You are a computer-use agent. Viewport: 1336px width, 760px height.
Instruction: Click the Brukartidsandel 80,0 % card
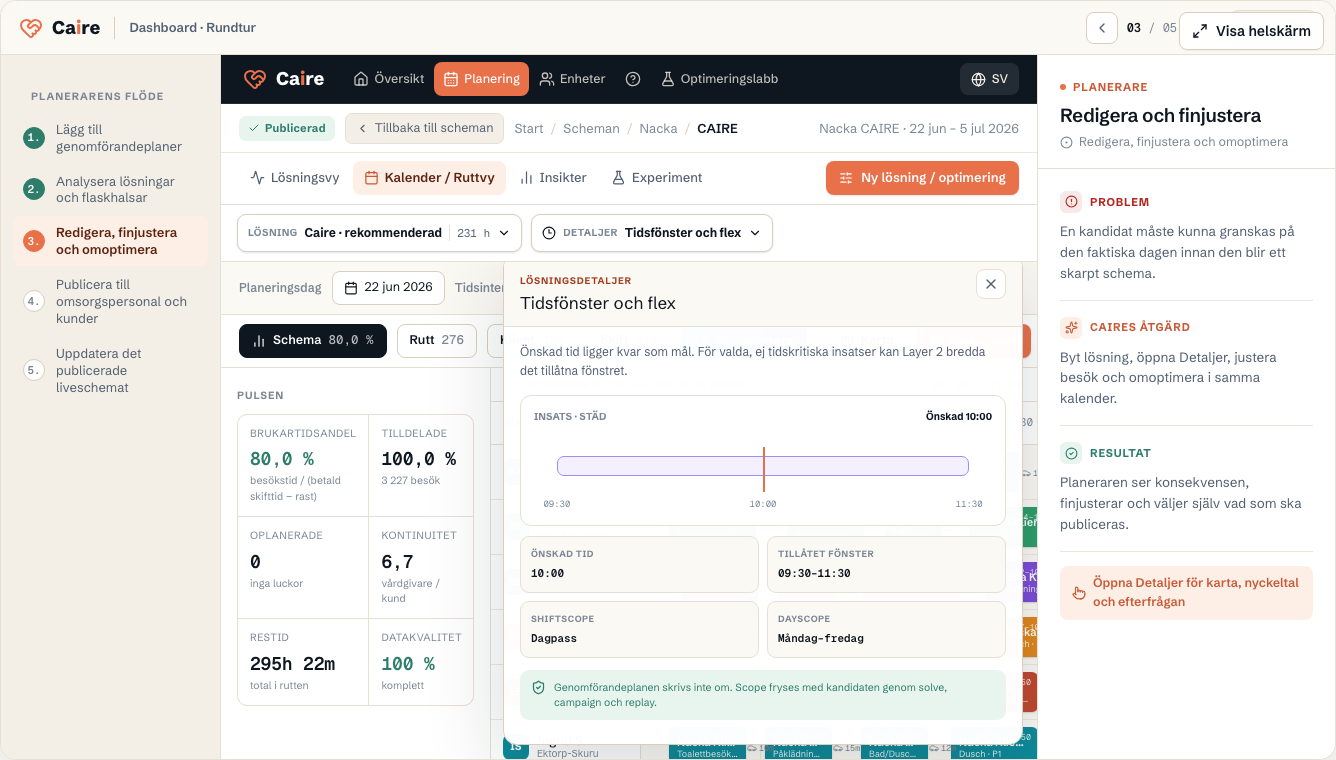[x=303, y=466]
